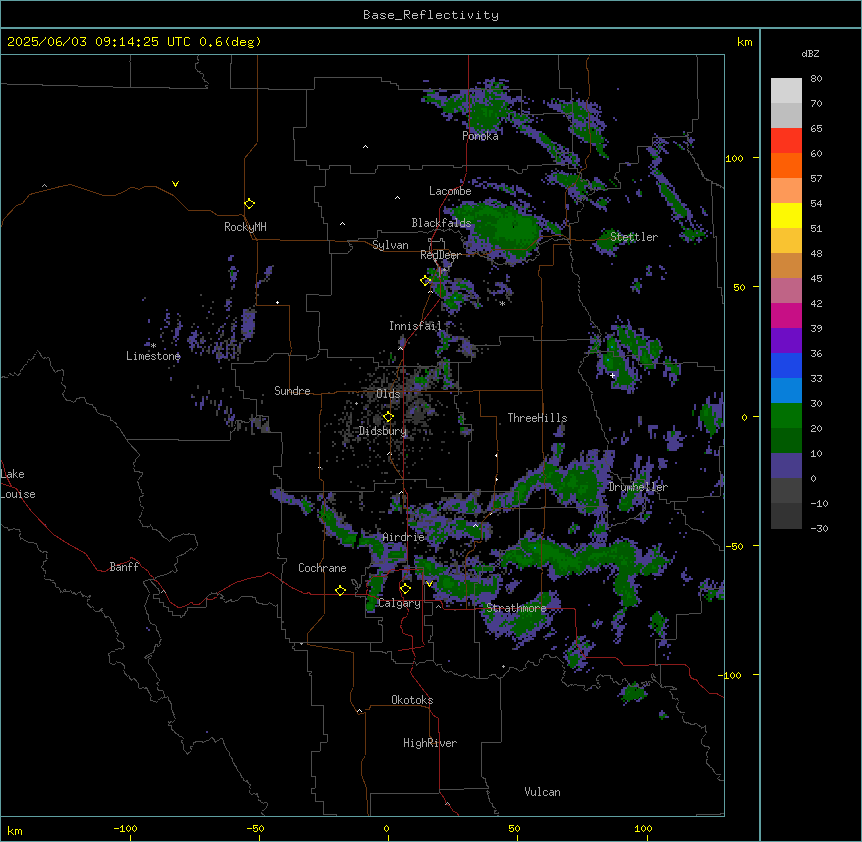
Task: Select the yellow diamond marker below Cochrane
Action: coord(340,590)
